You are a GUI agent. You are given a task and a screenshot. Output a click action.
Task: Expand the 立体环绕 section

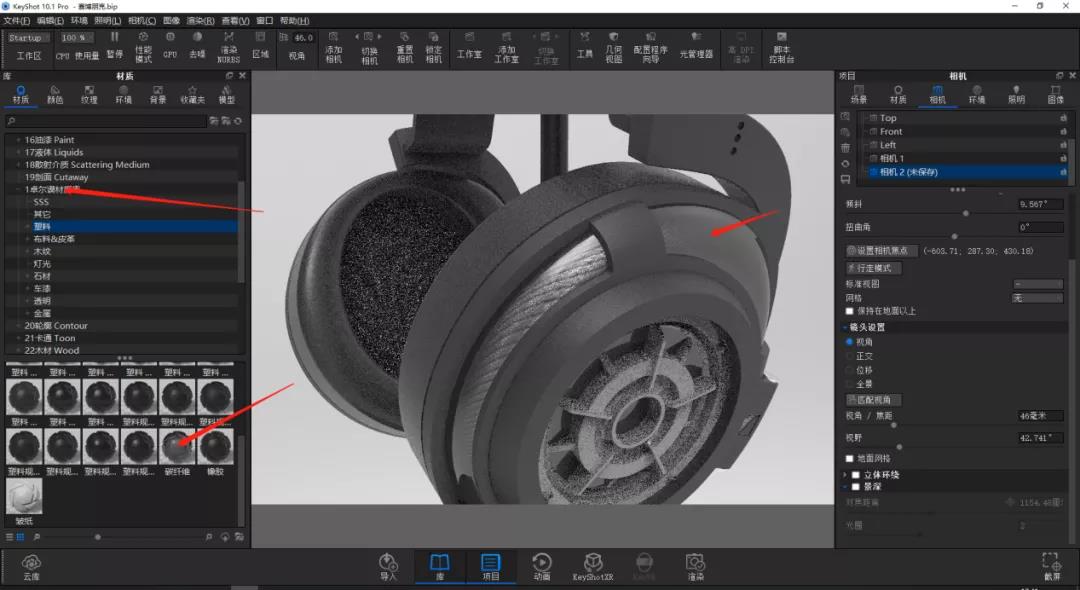coord(845,474)
